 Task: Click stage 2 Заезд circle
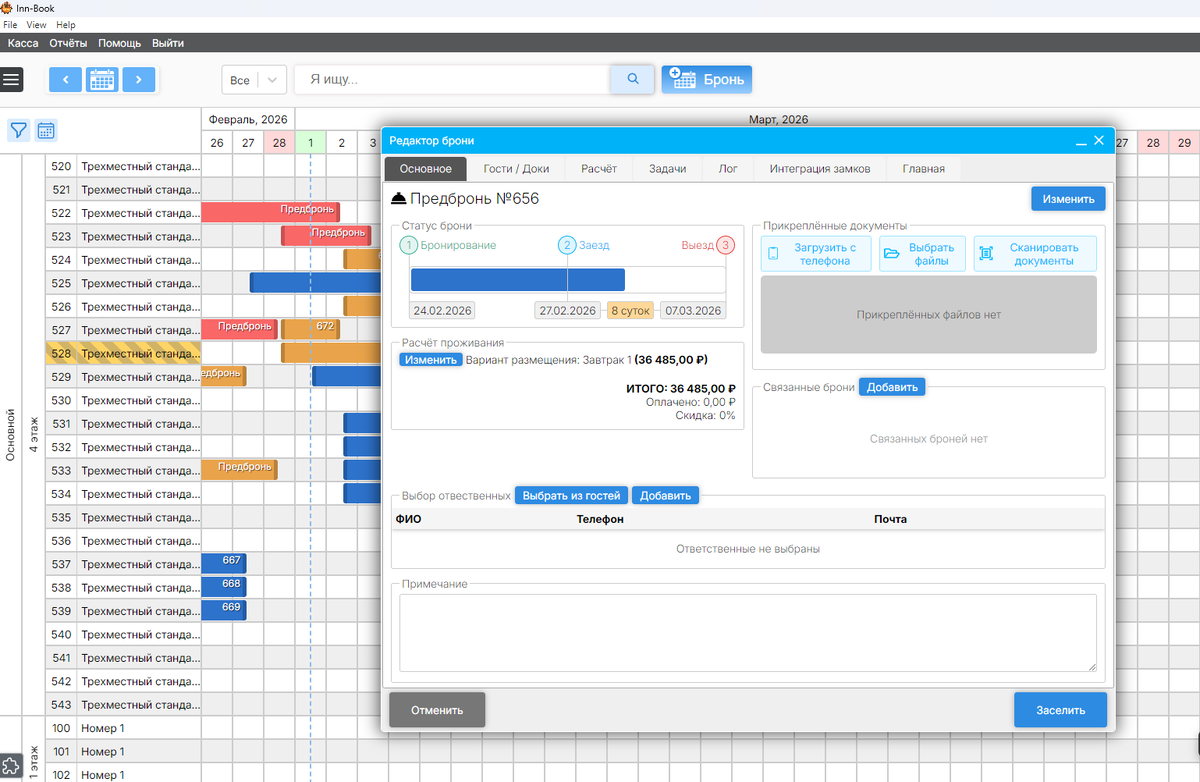click(x=567, y=245)
